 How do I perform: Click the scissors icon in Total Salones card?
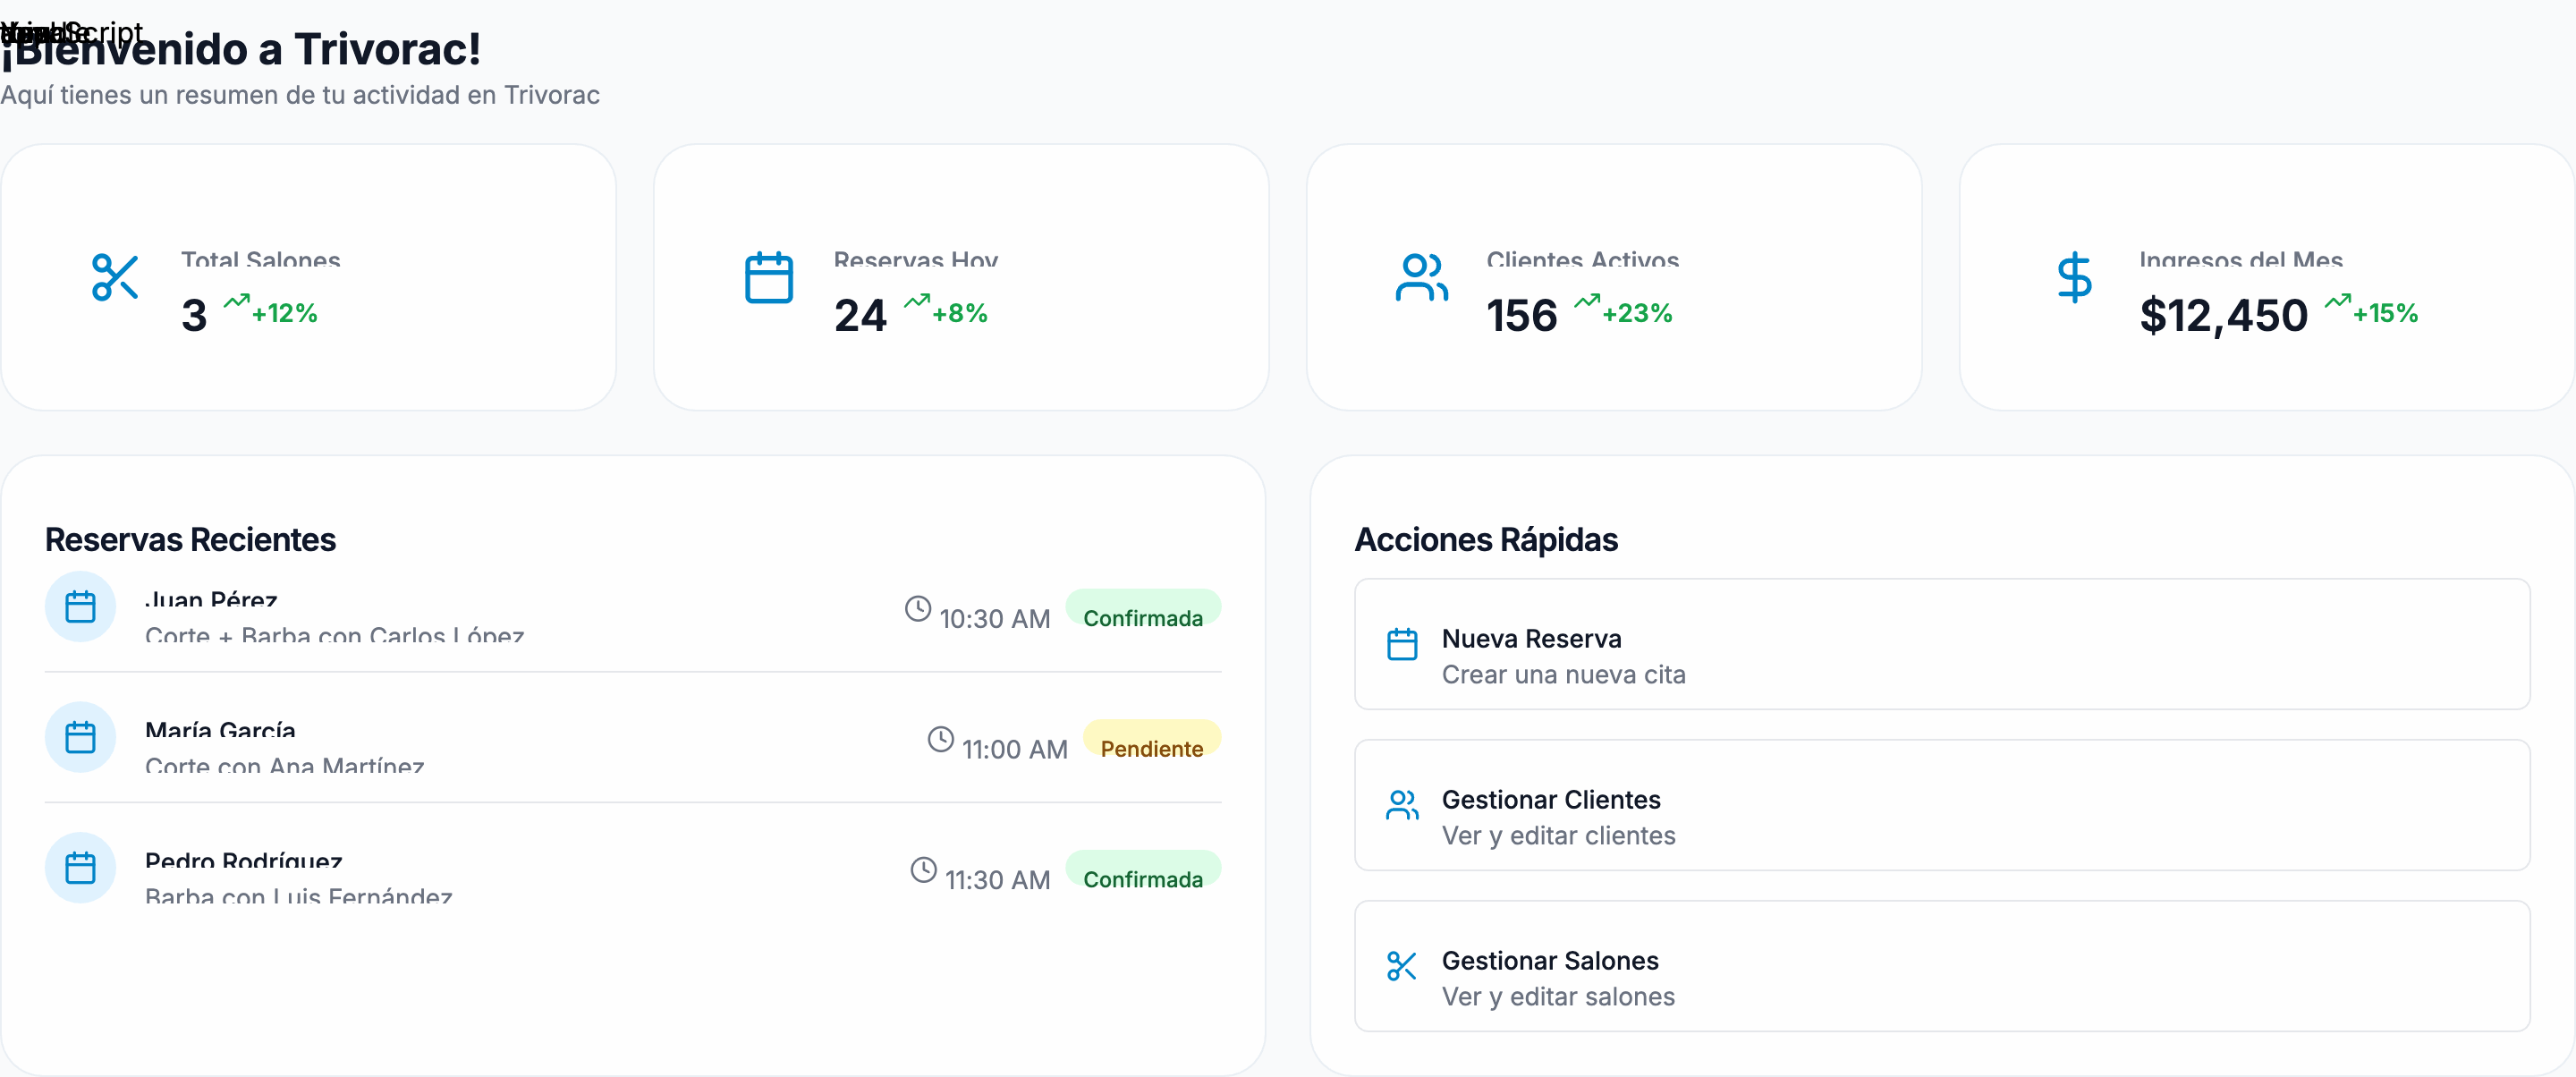coord(115,277)
